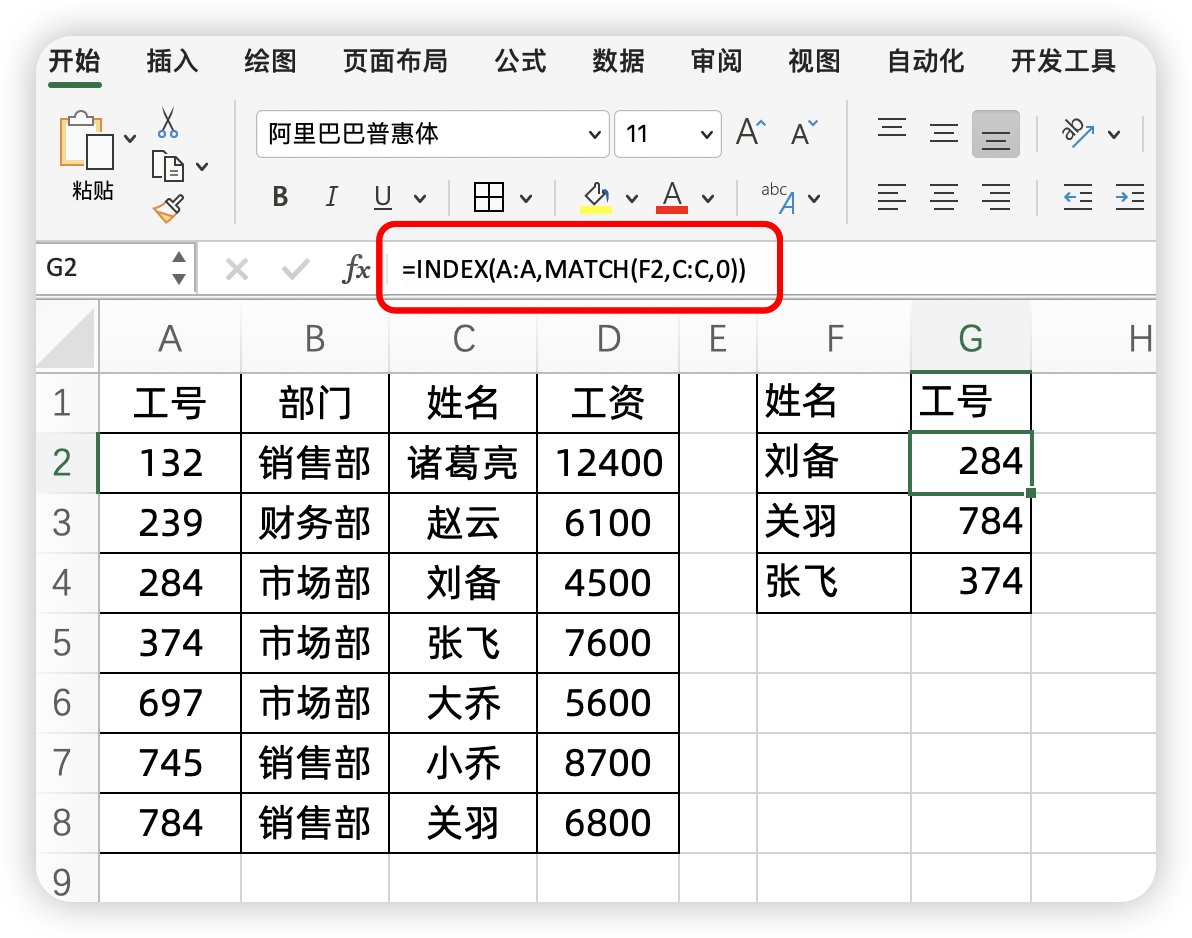This screenshot has height=938, width=1192.
Task: Open the 页面布局 tab
Action: pos(395,62)
